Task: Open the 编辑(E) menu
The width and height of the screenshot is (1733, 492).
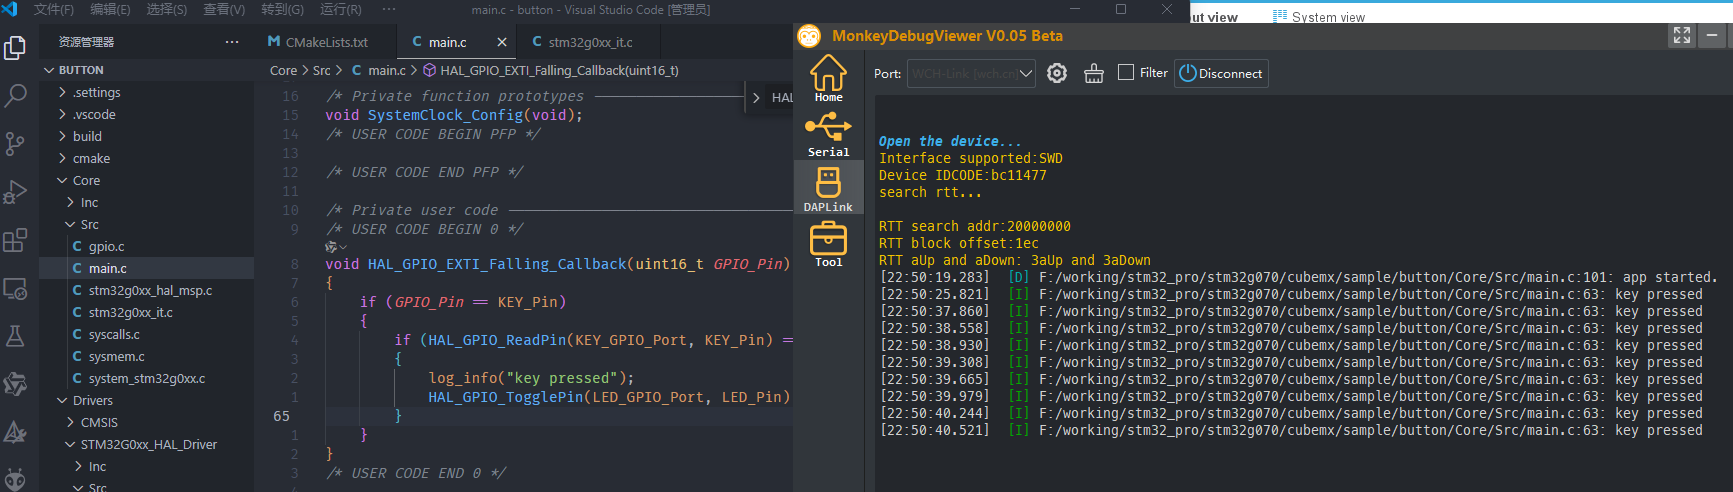Action: click(x=110, y=9)
